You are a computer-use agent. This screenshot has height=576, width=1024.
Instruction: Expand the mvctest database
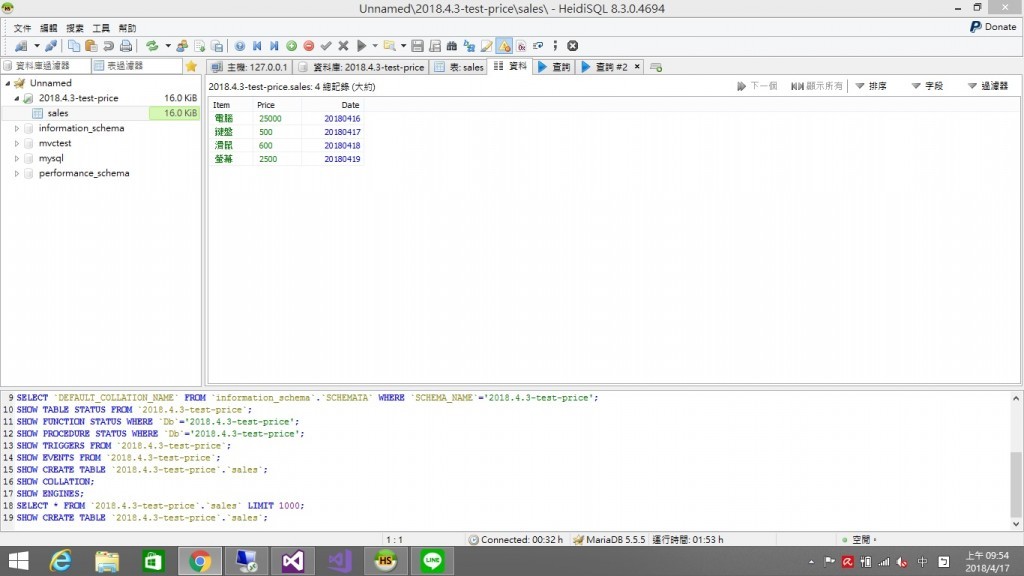tap(17, 143)
